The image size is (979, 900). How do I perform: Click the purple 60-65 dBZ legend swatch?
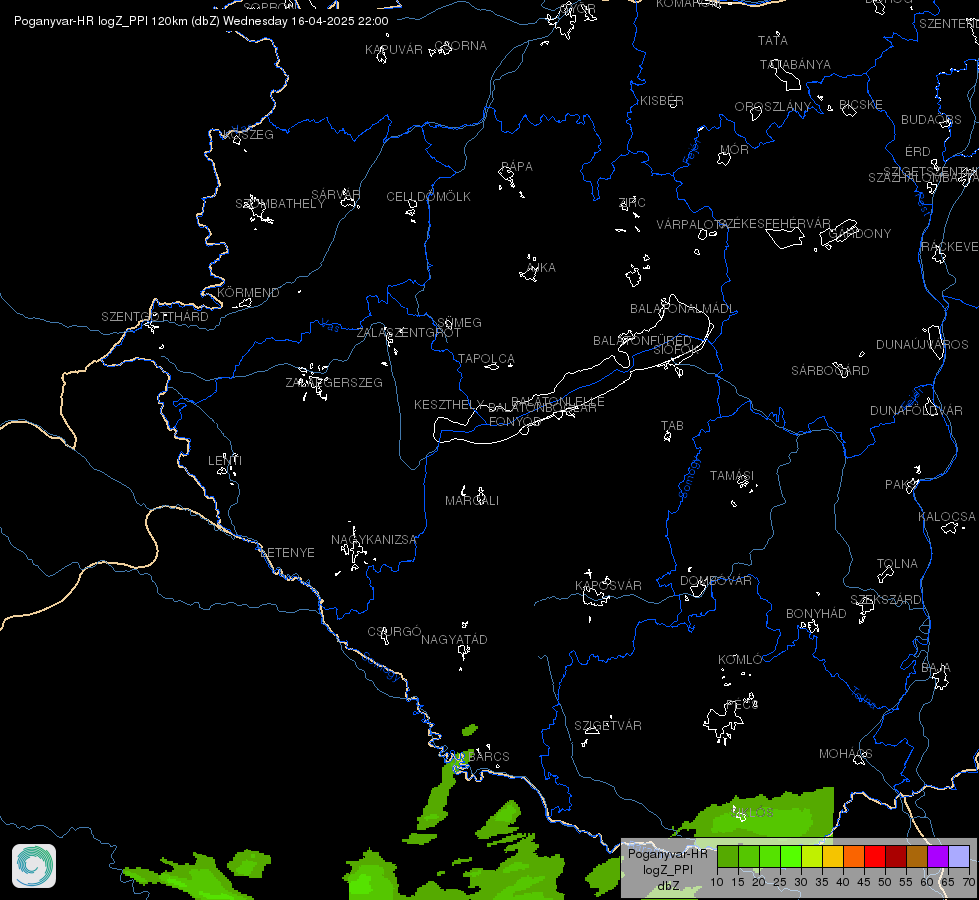click(x=938, y=856)
